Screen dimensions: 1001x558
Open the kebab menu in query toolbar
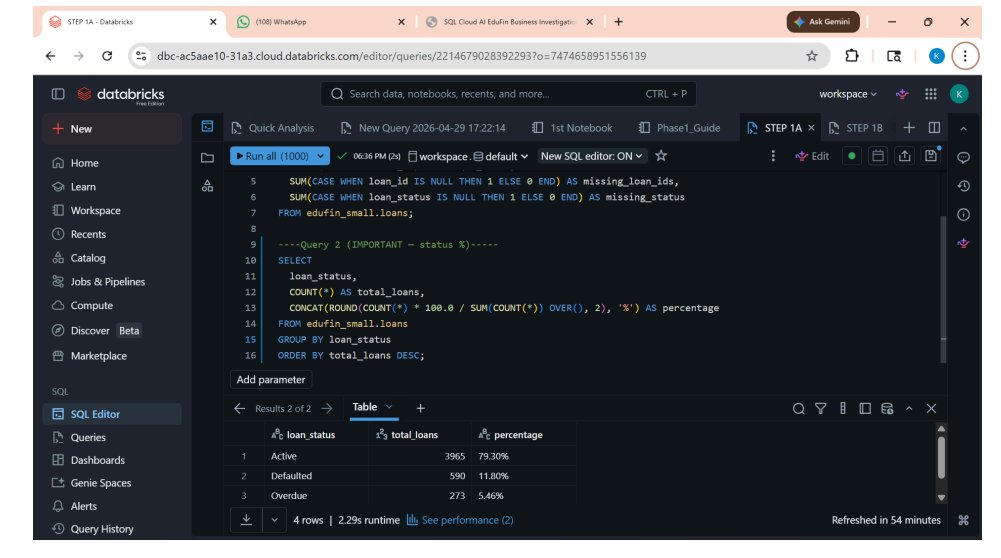tap(773, 156)
